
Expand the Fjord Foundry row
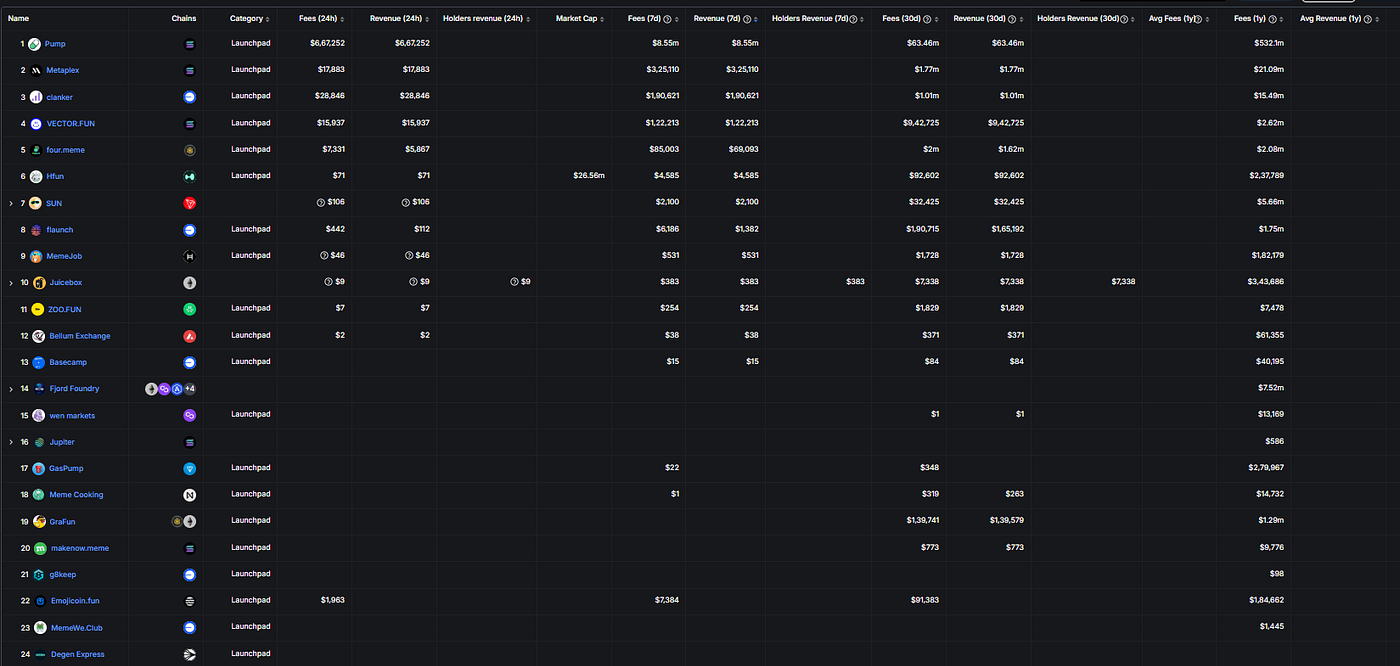(11, 389)
